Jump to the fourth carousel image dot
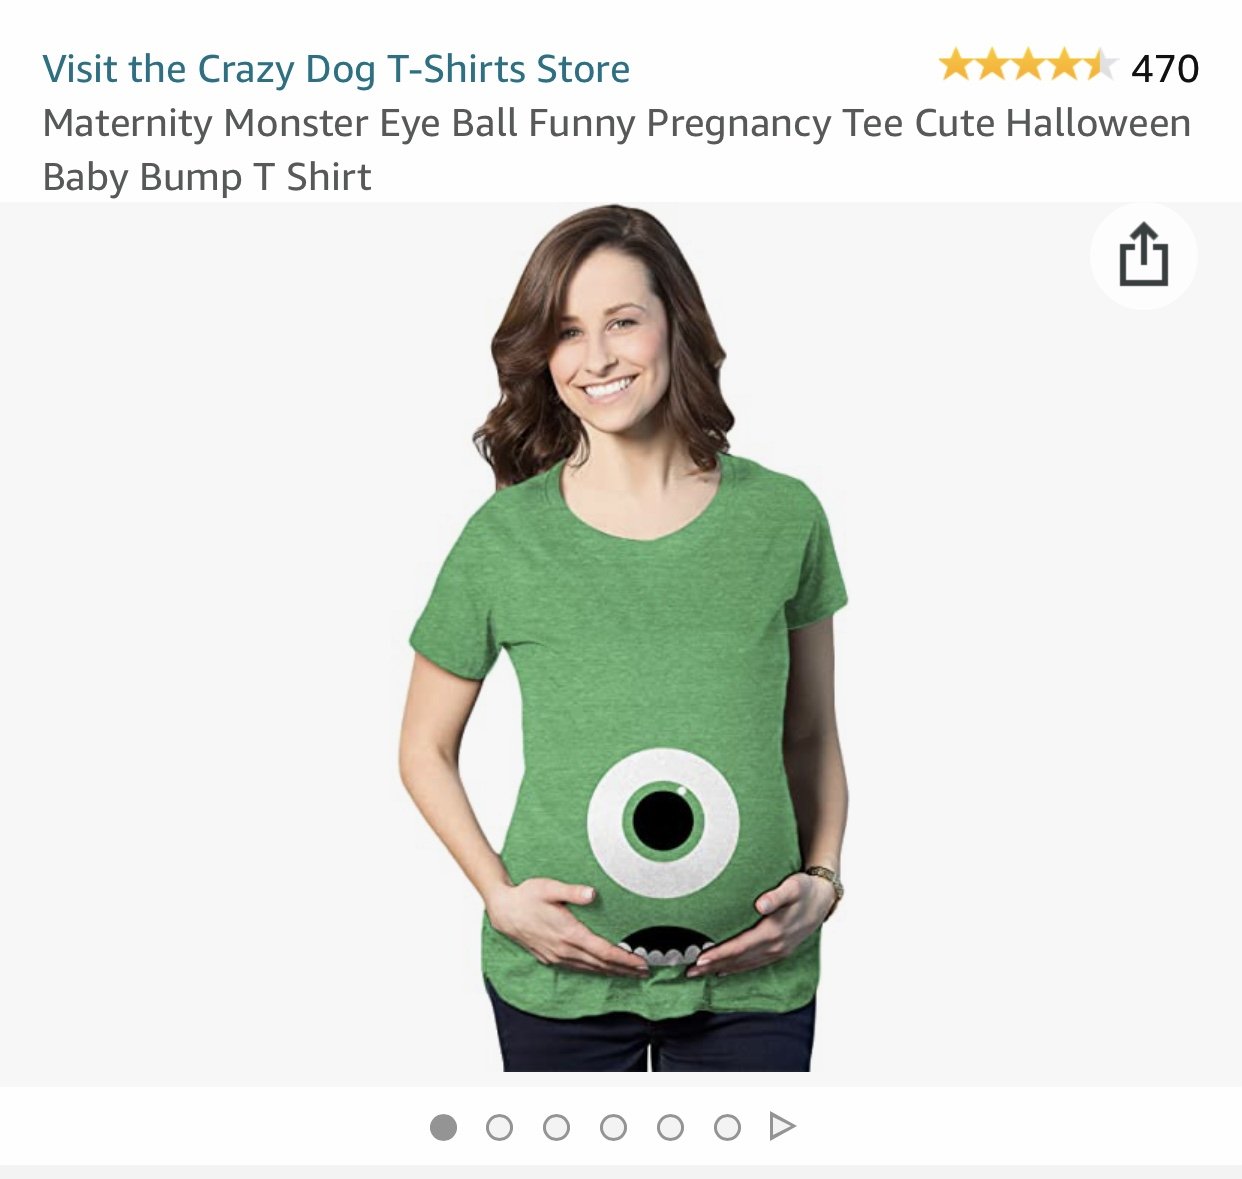Image resolution: width=1242 pixels, height=1179 pixels. pyautogui.click(x=613, y=1127)
